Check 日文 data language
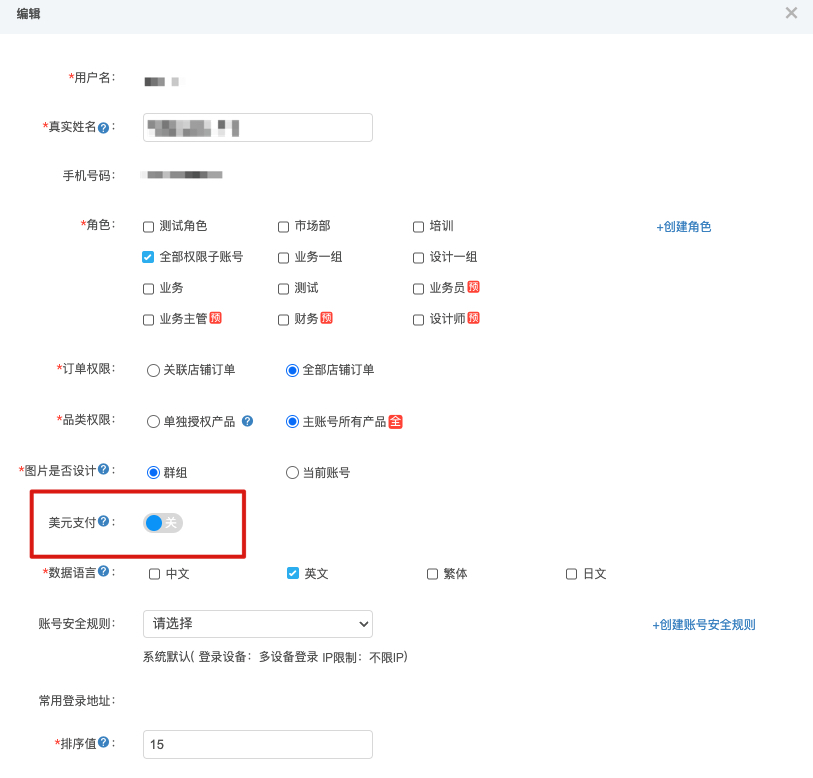This screenshot has height=778, width=813. (571, 574)
